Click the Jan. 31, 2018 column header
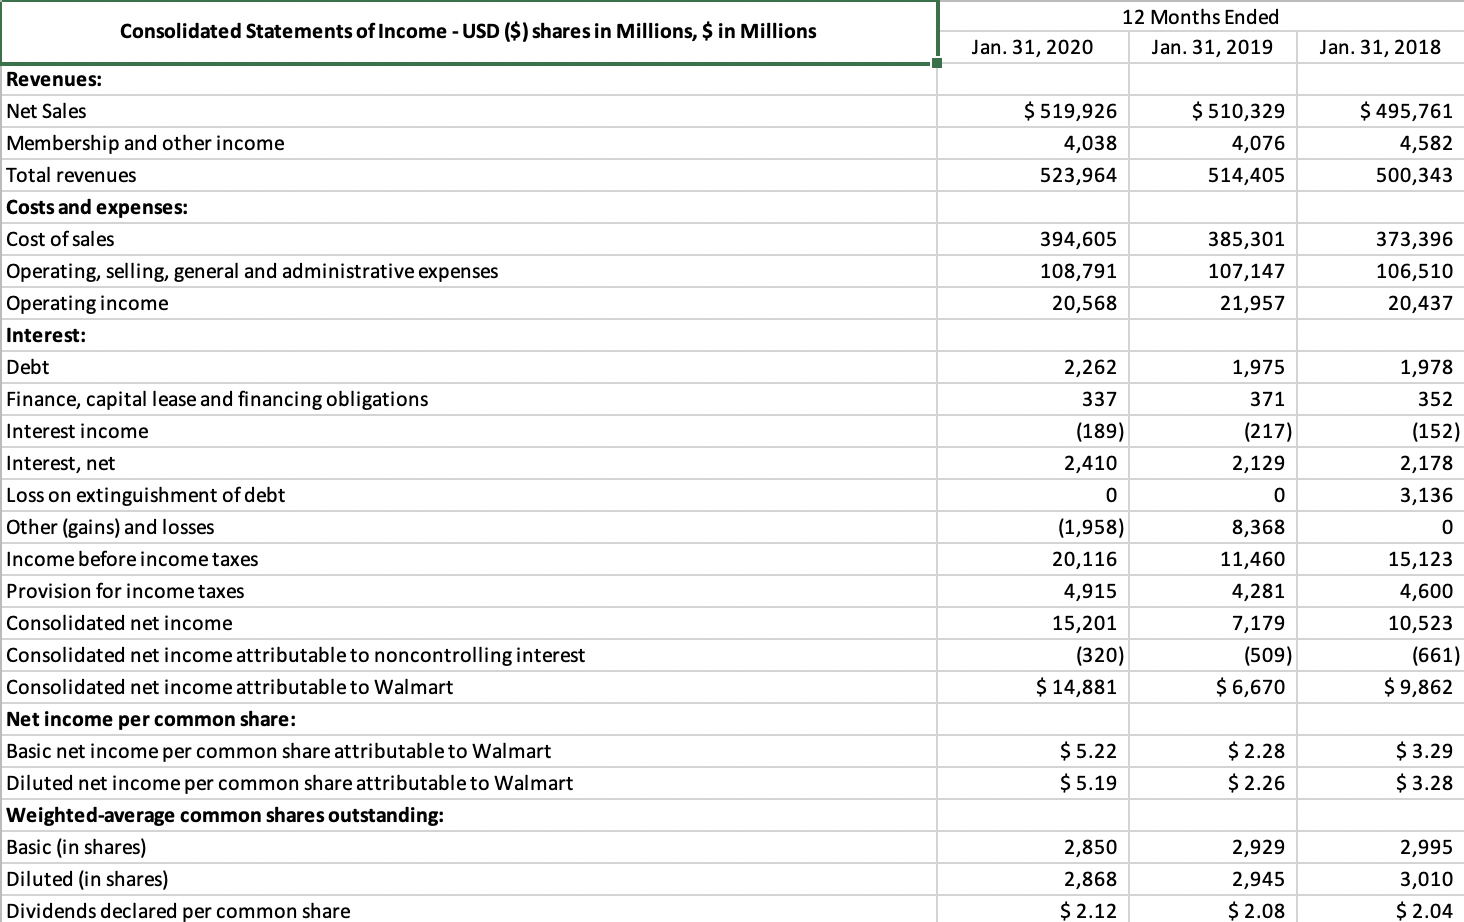The height and width of the screenshot is (922, 1464). [1380, 47]
